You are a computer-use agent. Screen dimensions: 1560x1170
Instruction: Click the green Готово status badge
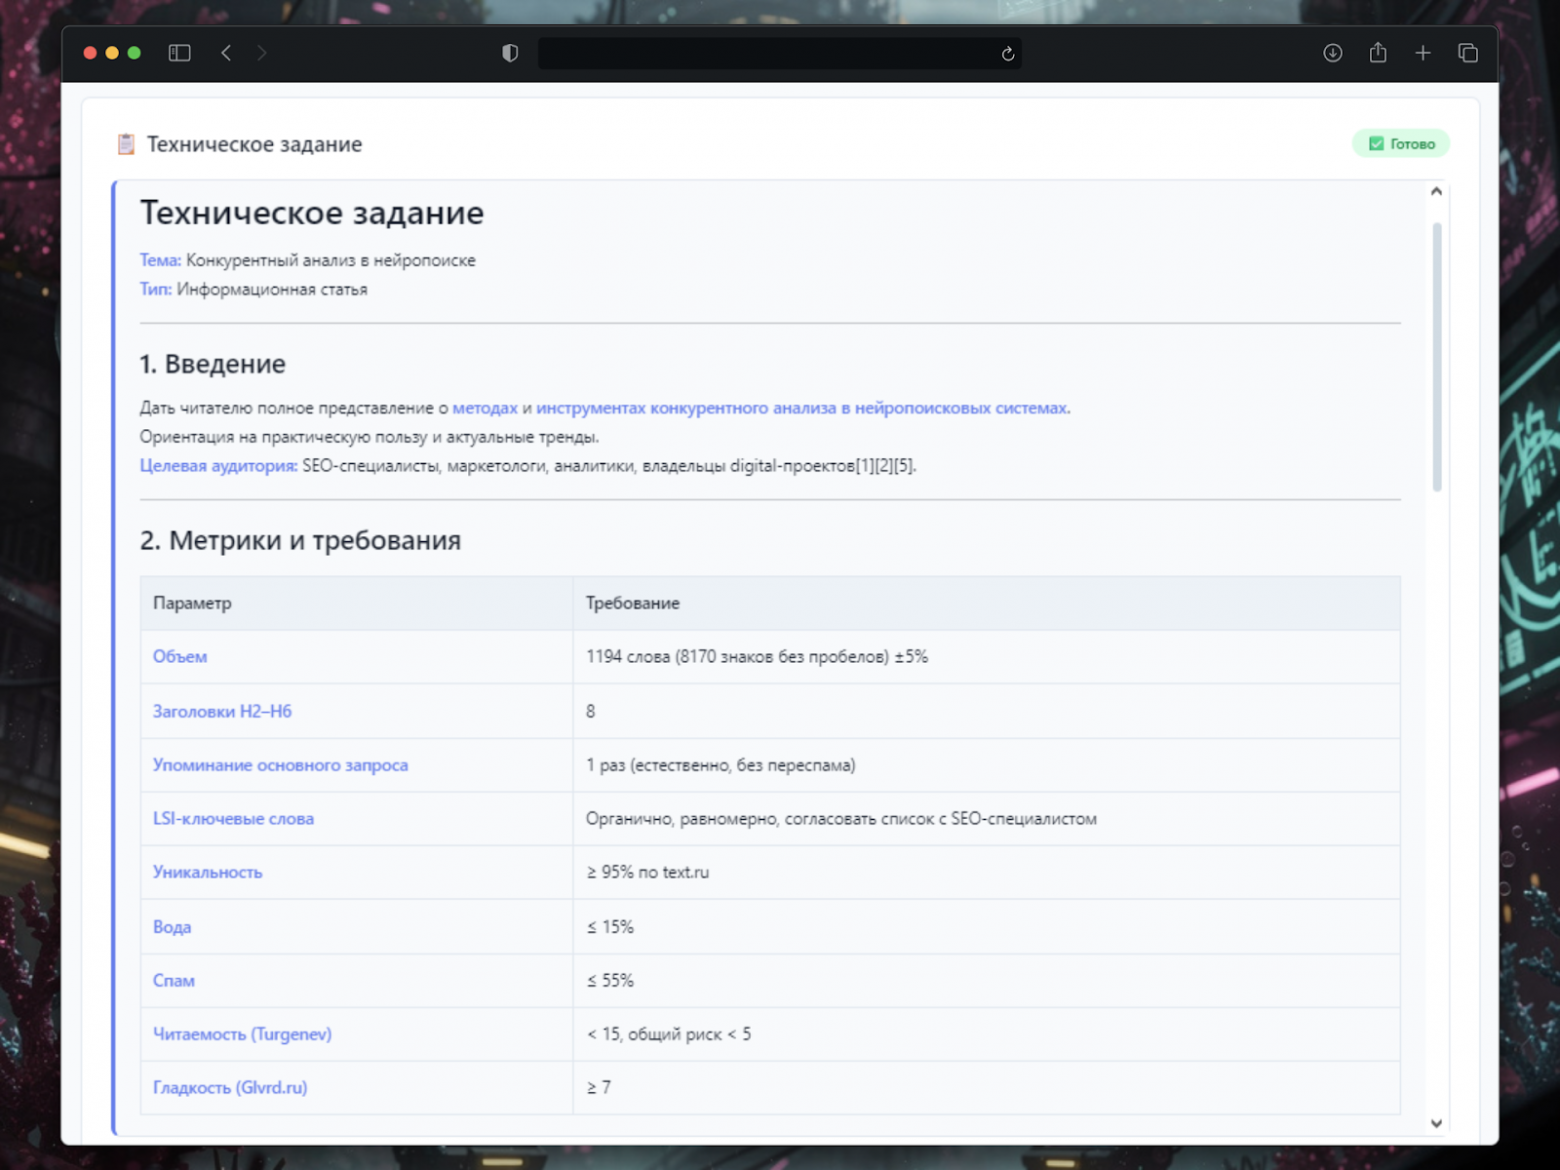point(1401,143)
